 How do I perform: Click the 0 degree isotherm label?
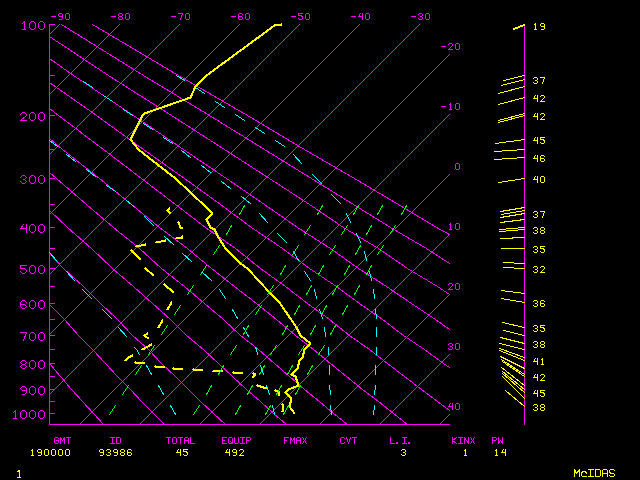pos(457,167)
